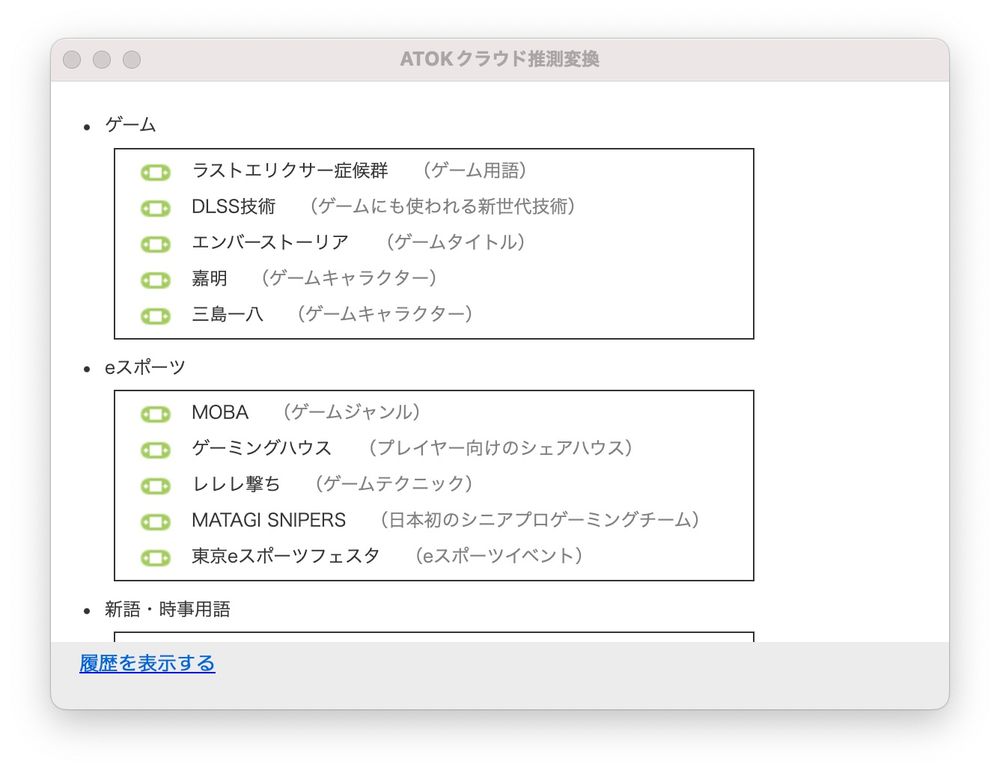Close the ATOKクラウド推測変換 window
This screenshot has width=1000, height=772.
(x=72, y=59)
